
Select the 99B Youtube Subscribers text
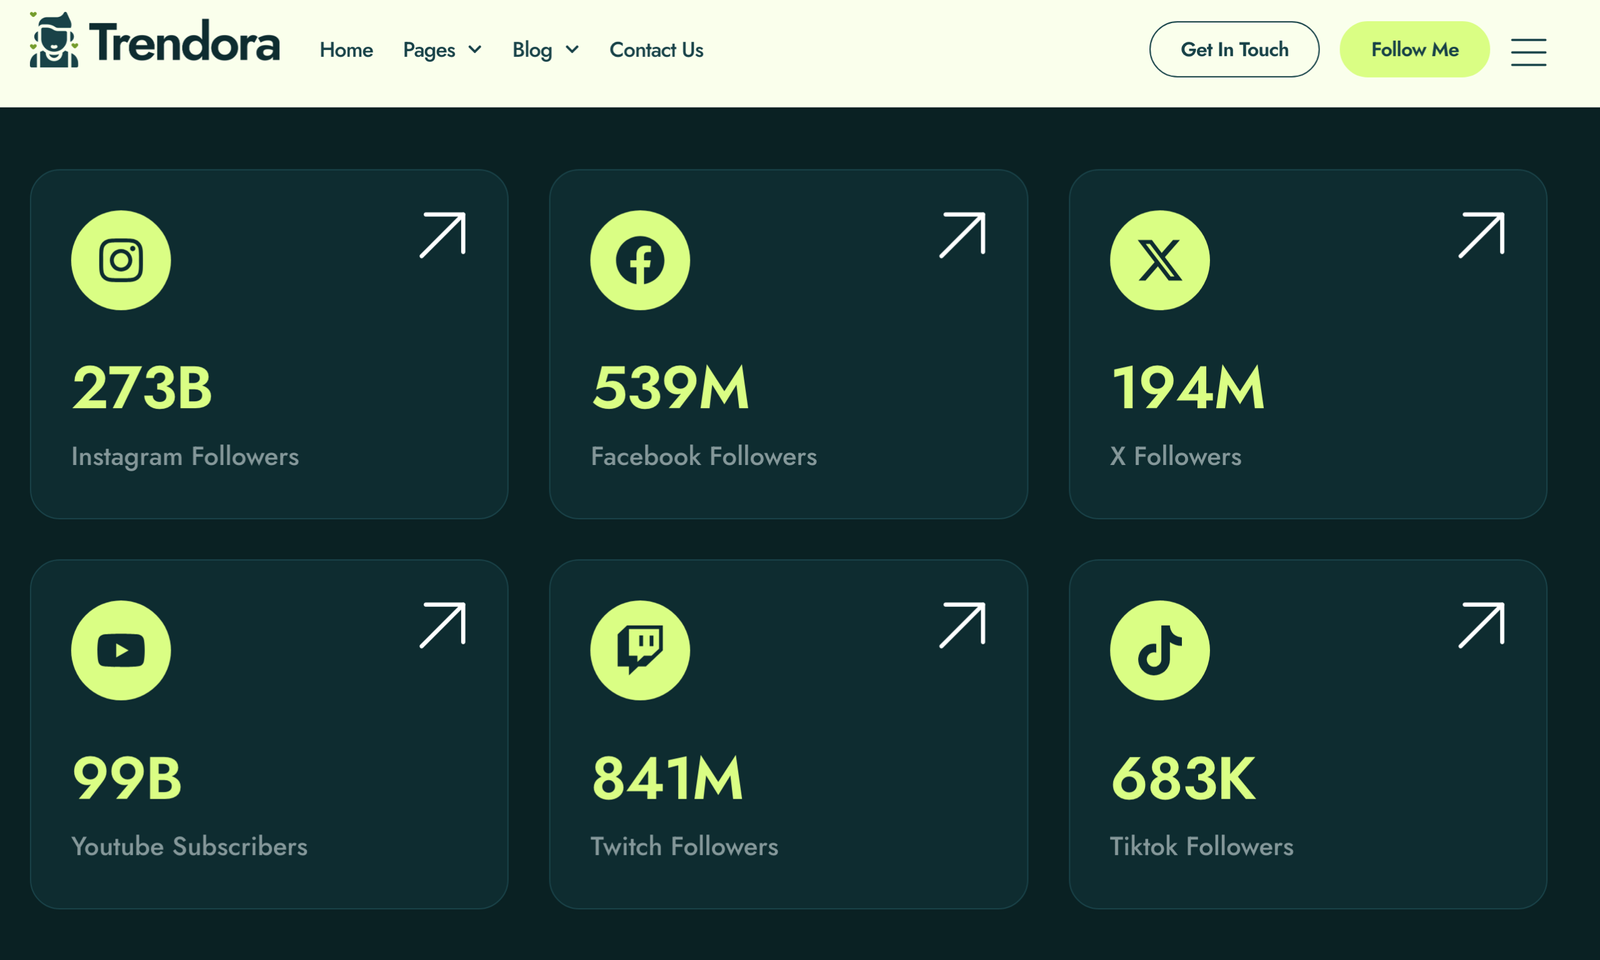pos(189,846)
